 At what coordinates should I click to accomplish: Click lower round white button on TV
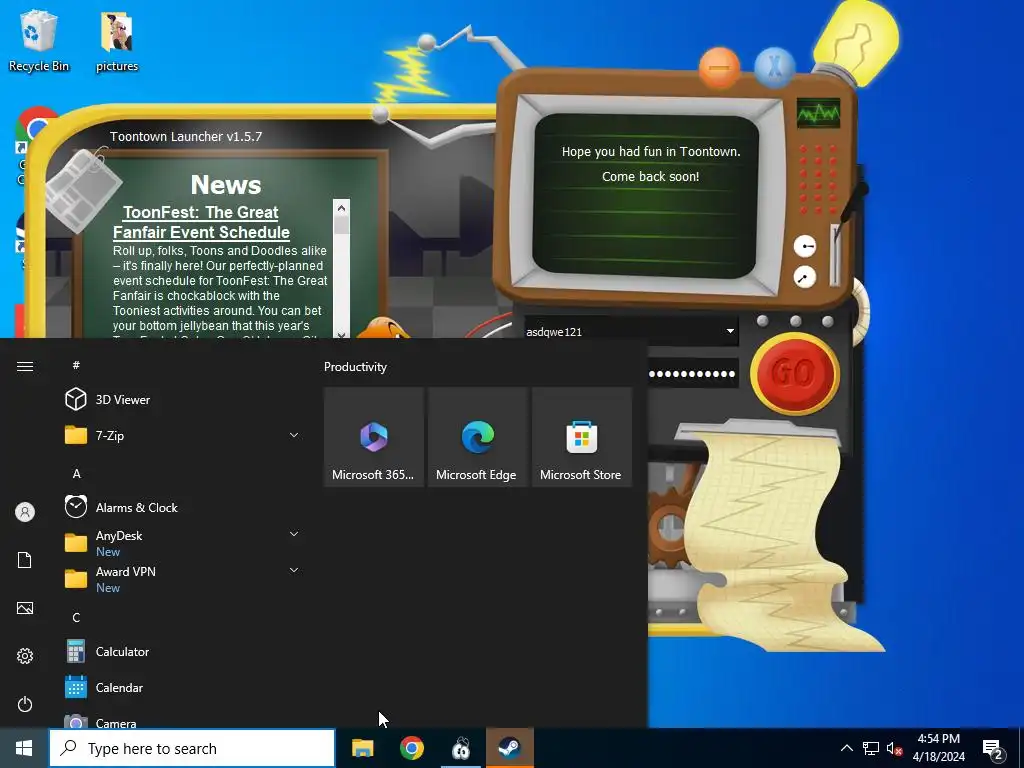pos(805,277)
